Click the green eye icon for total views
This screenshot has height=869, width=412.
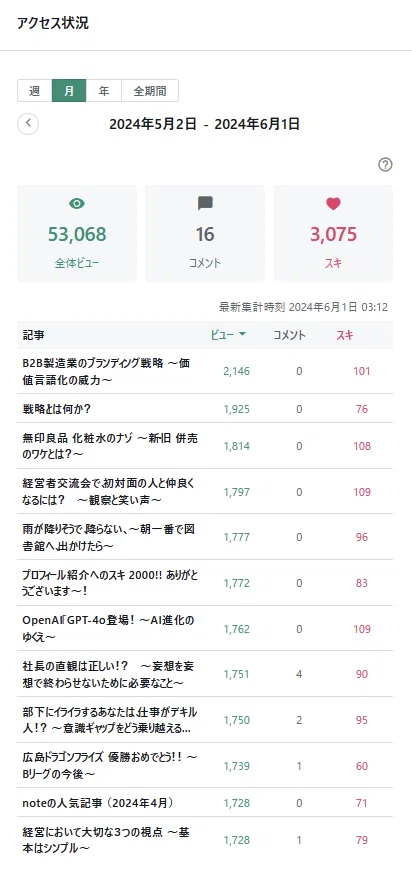pos(77,203)
